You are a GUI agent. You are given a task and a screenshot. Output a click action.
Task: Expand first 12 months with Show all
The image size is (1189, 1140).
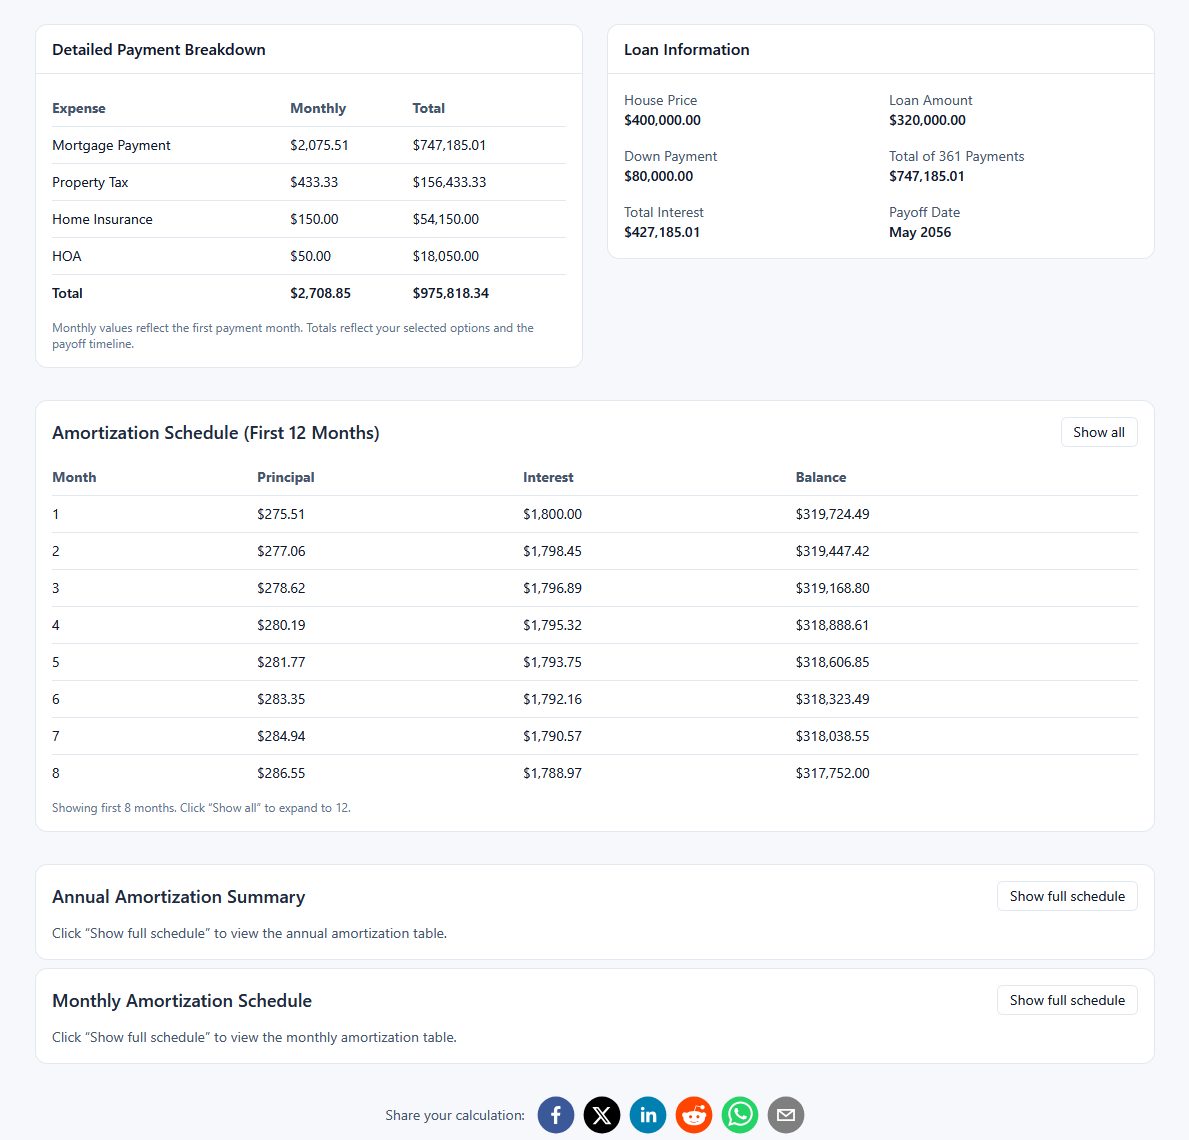point(1098,432)
